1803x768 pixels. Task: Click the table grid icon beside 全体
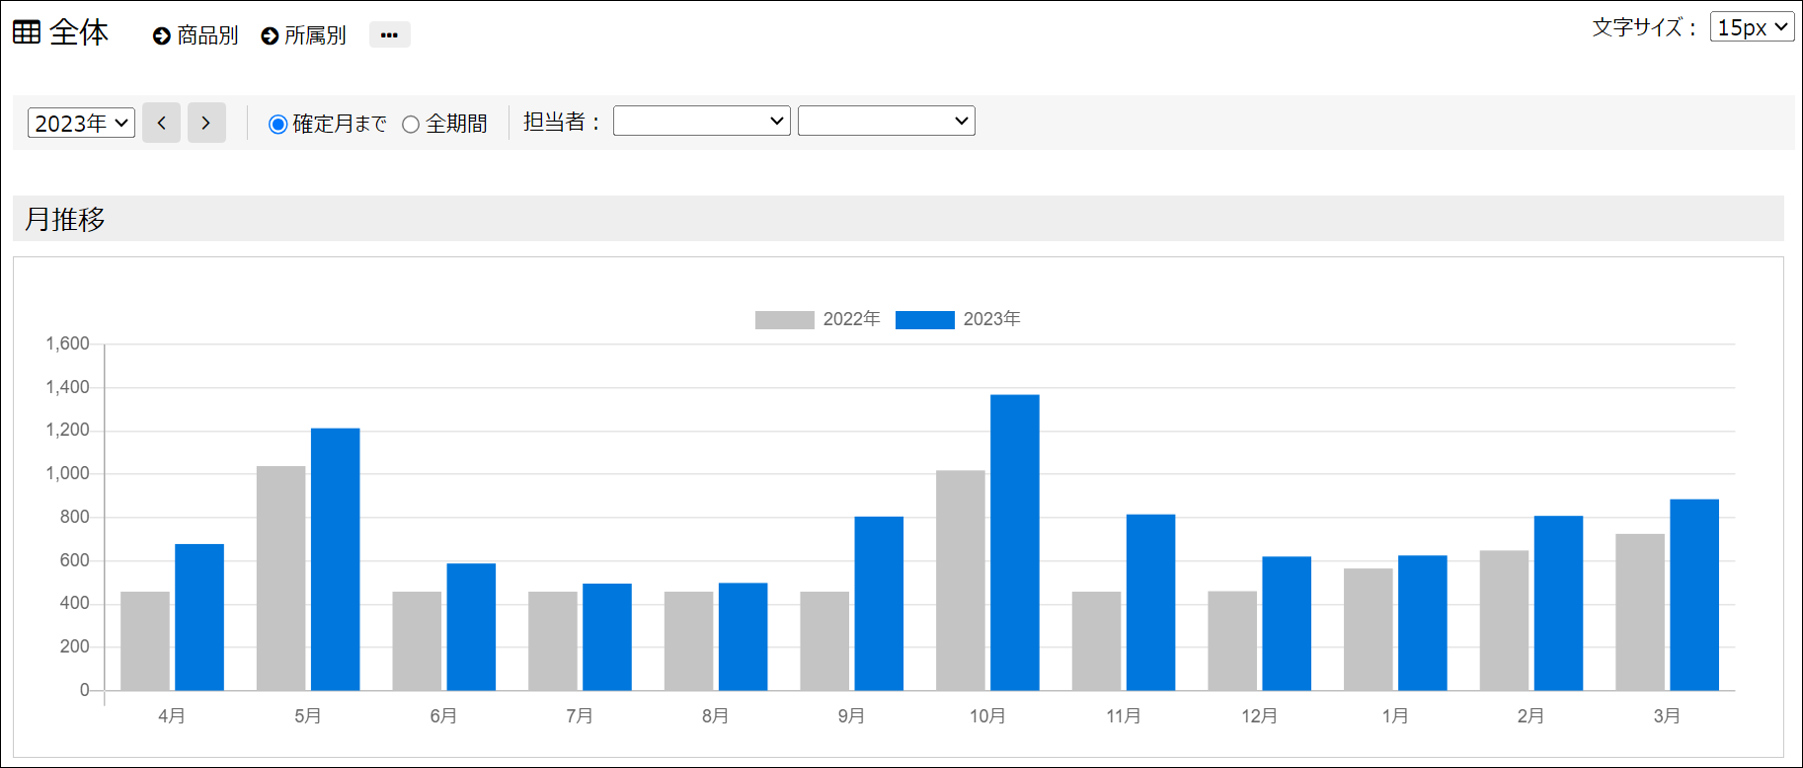click(27, 32)
